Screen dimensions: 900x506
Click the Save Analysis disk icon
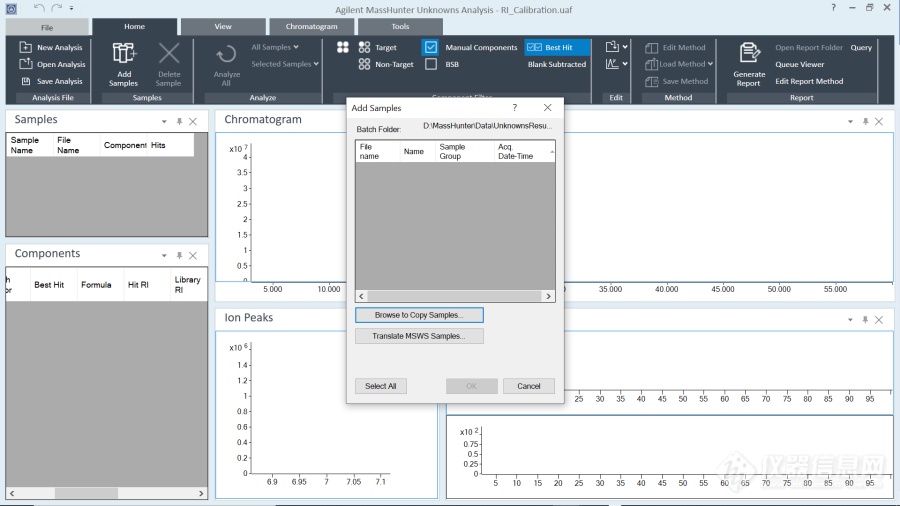coord(26,81)
